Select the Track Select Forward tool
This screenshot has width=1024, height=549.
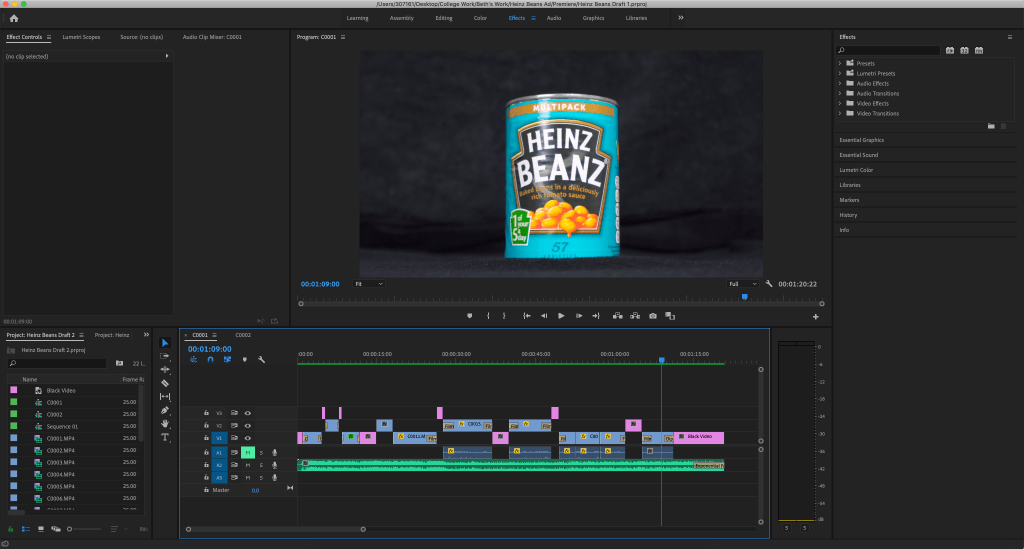(x=165, y=356)
